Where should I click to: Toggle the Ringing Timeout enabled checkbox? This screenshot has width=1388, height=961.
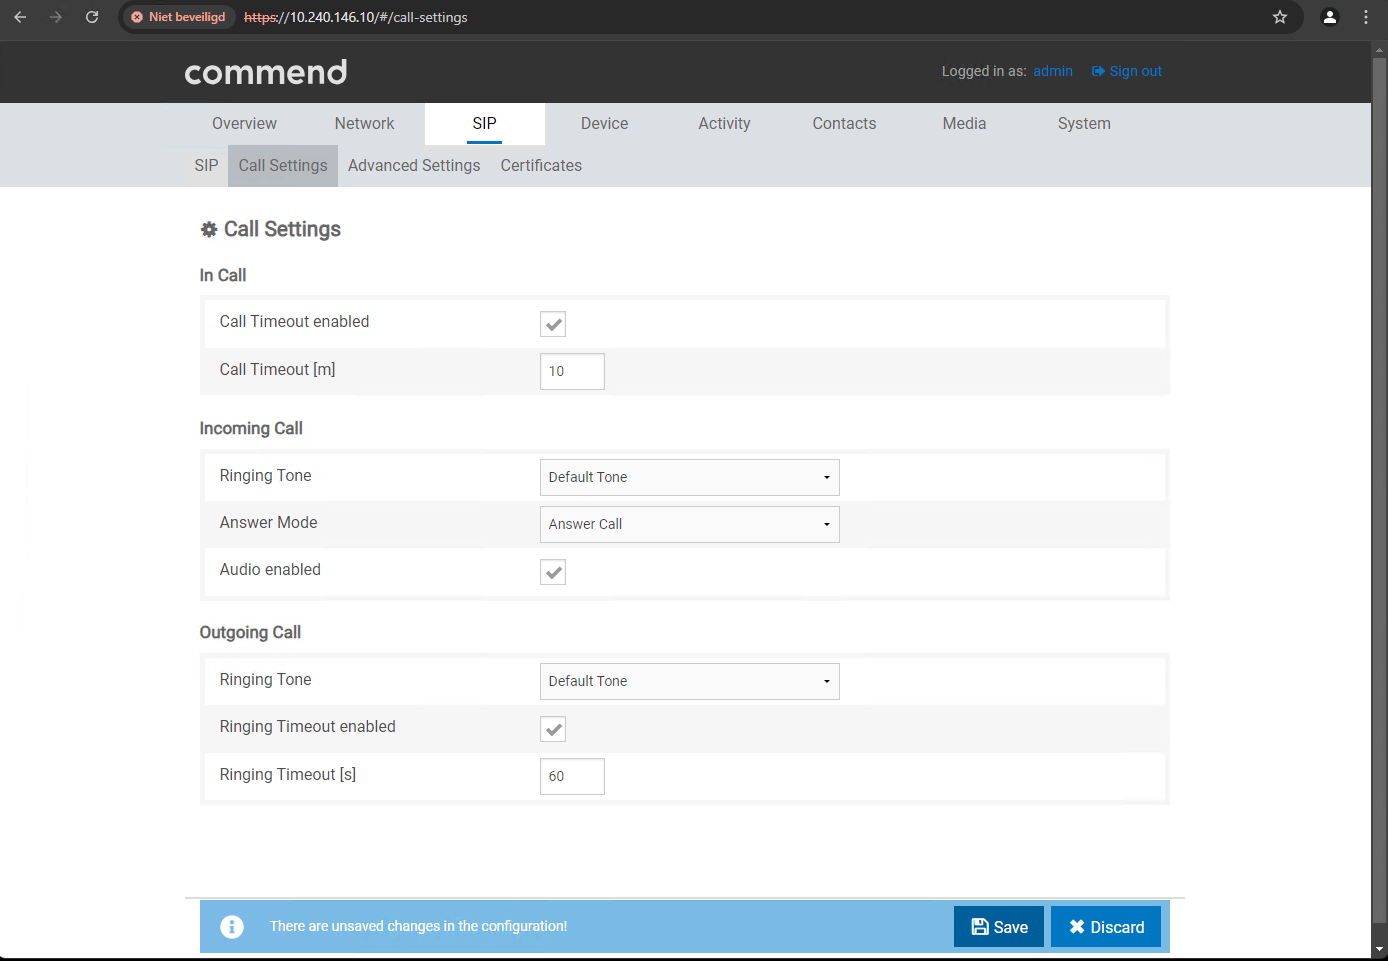point(553,729)
